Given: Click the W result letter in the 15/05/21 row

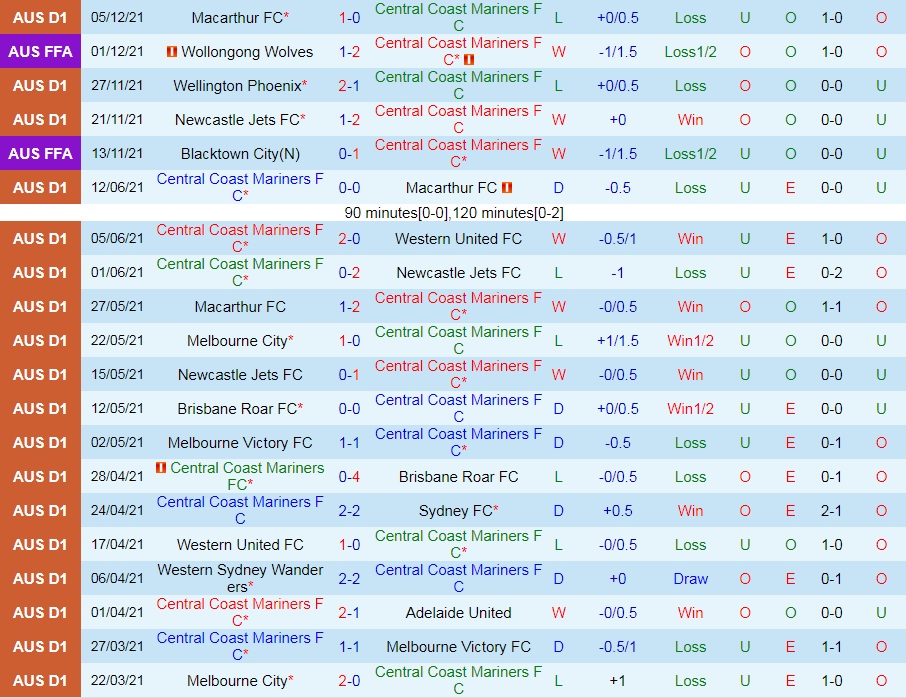Looking at the screenshot, I should click(558, 374).
